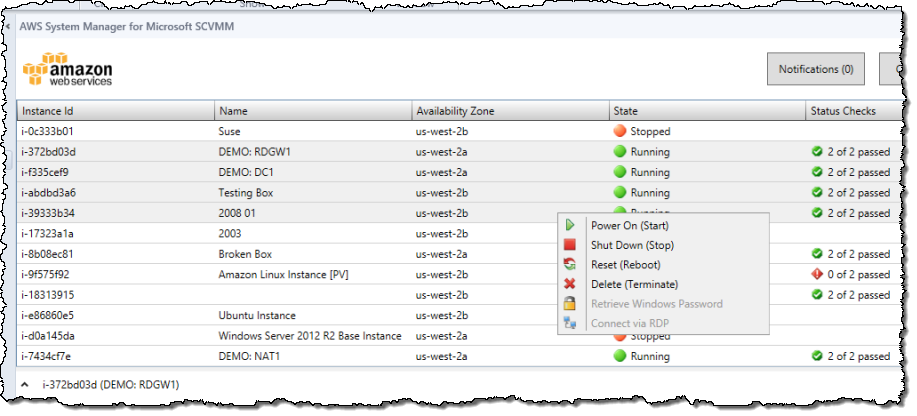Click Windows Server 2012 R2 Base Instance name

pyautogui.click(x=310, y=336)
